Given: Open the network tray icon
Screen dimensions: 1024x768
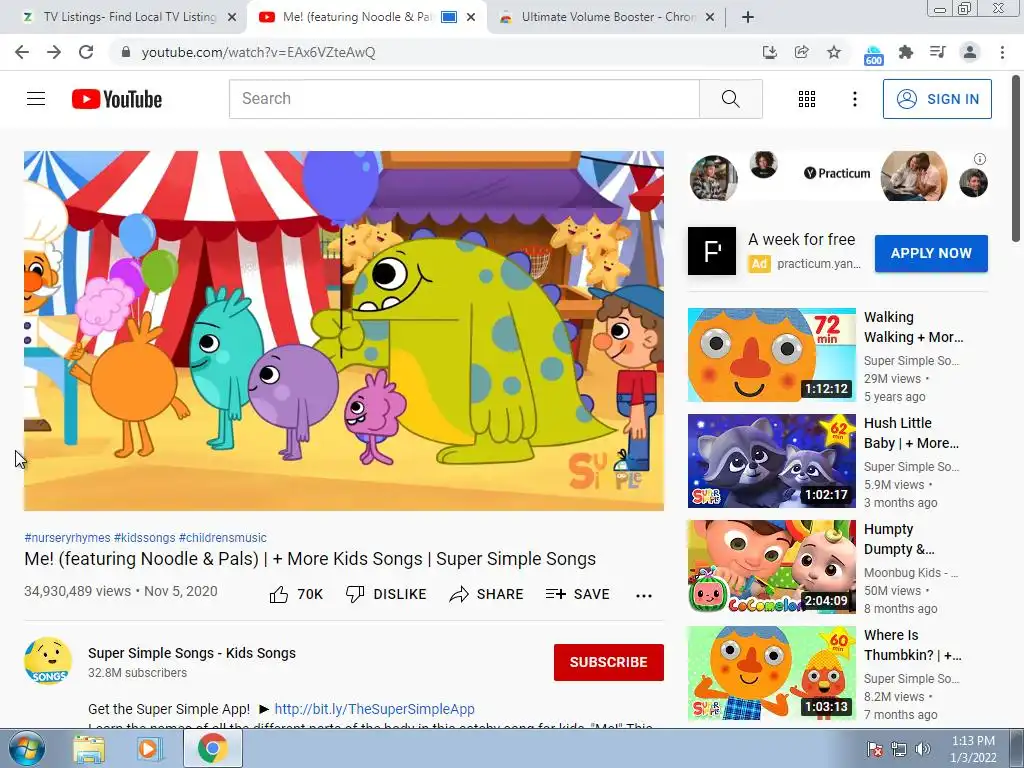Looking at the screenshot, I should click(899, 749).
